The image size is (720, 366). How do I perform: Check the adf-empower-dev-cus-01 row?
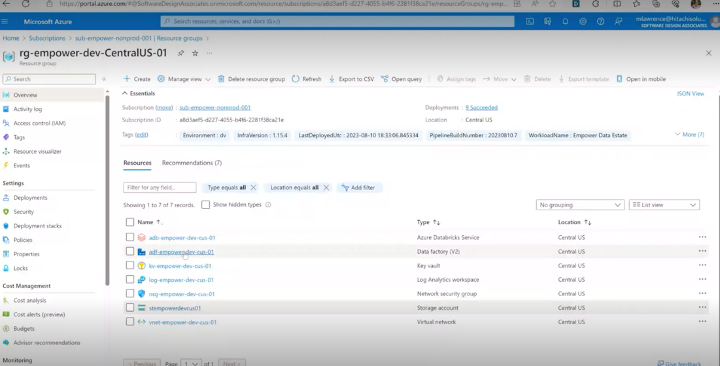pyautogui.click(x=130, y=251)
